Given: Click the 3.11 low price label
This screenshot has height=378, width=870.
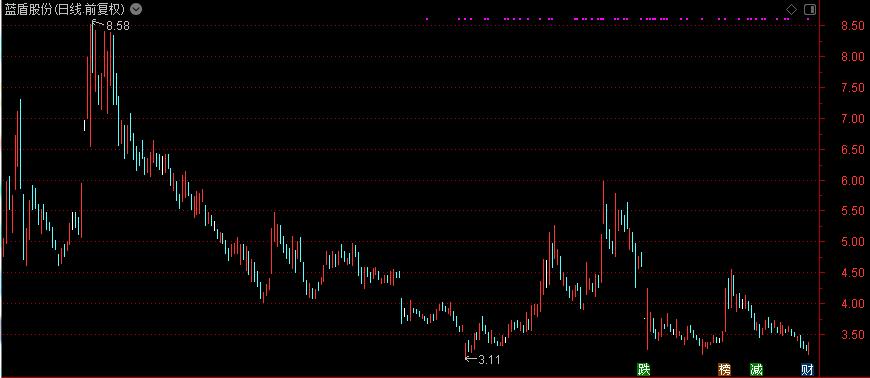Looking at the screenshot, I should (489, 360).
